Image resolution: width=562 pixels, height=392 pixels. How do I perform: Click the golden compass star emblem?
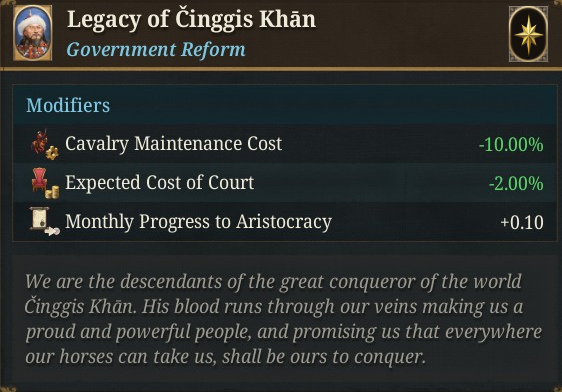pos(529,34)
